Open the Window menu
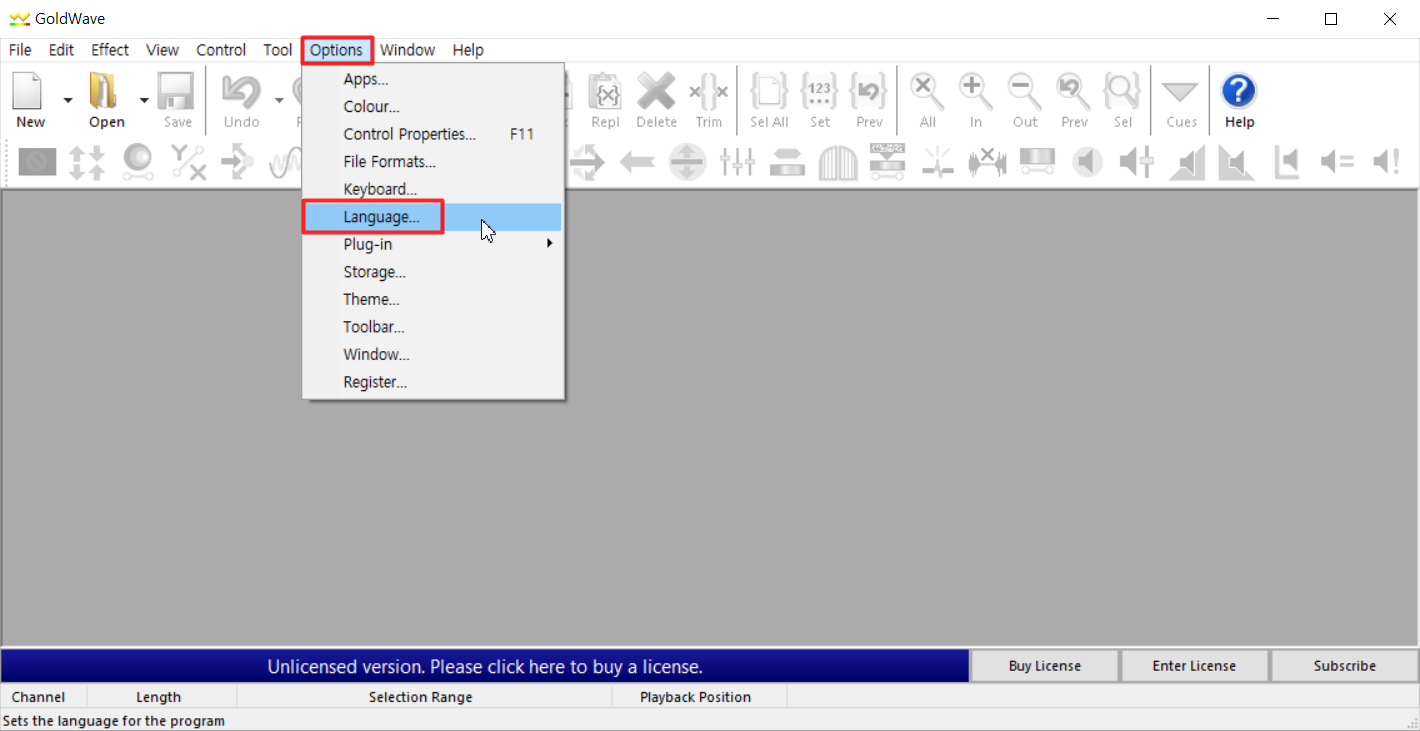This screenshot has height=731, width=1420. [407, 50]
